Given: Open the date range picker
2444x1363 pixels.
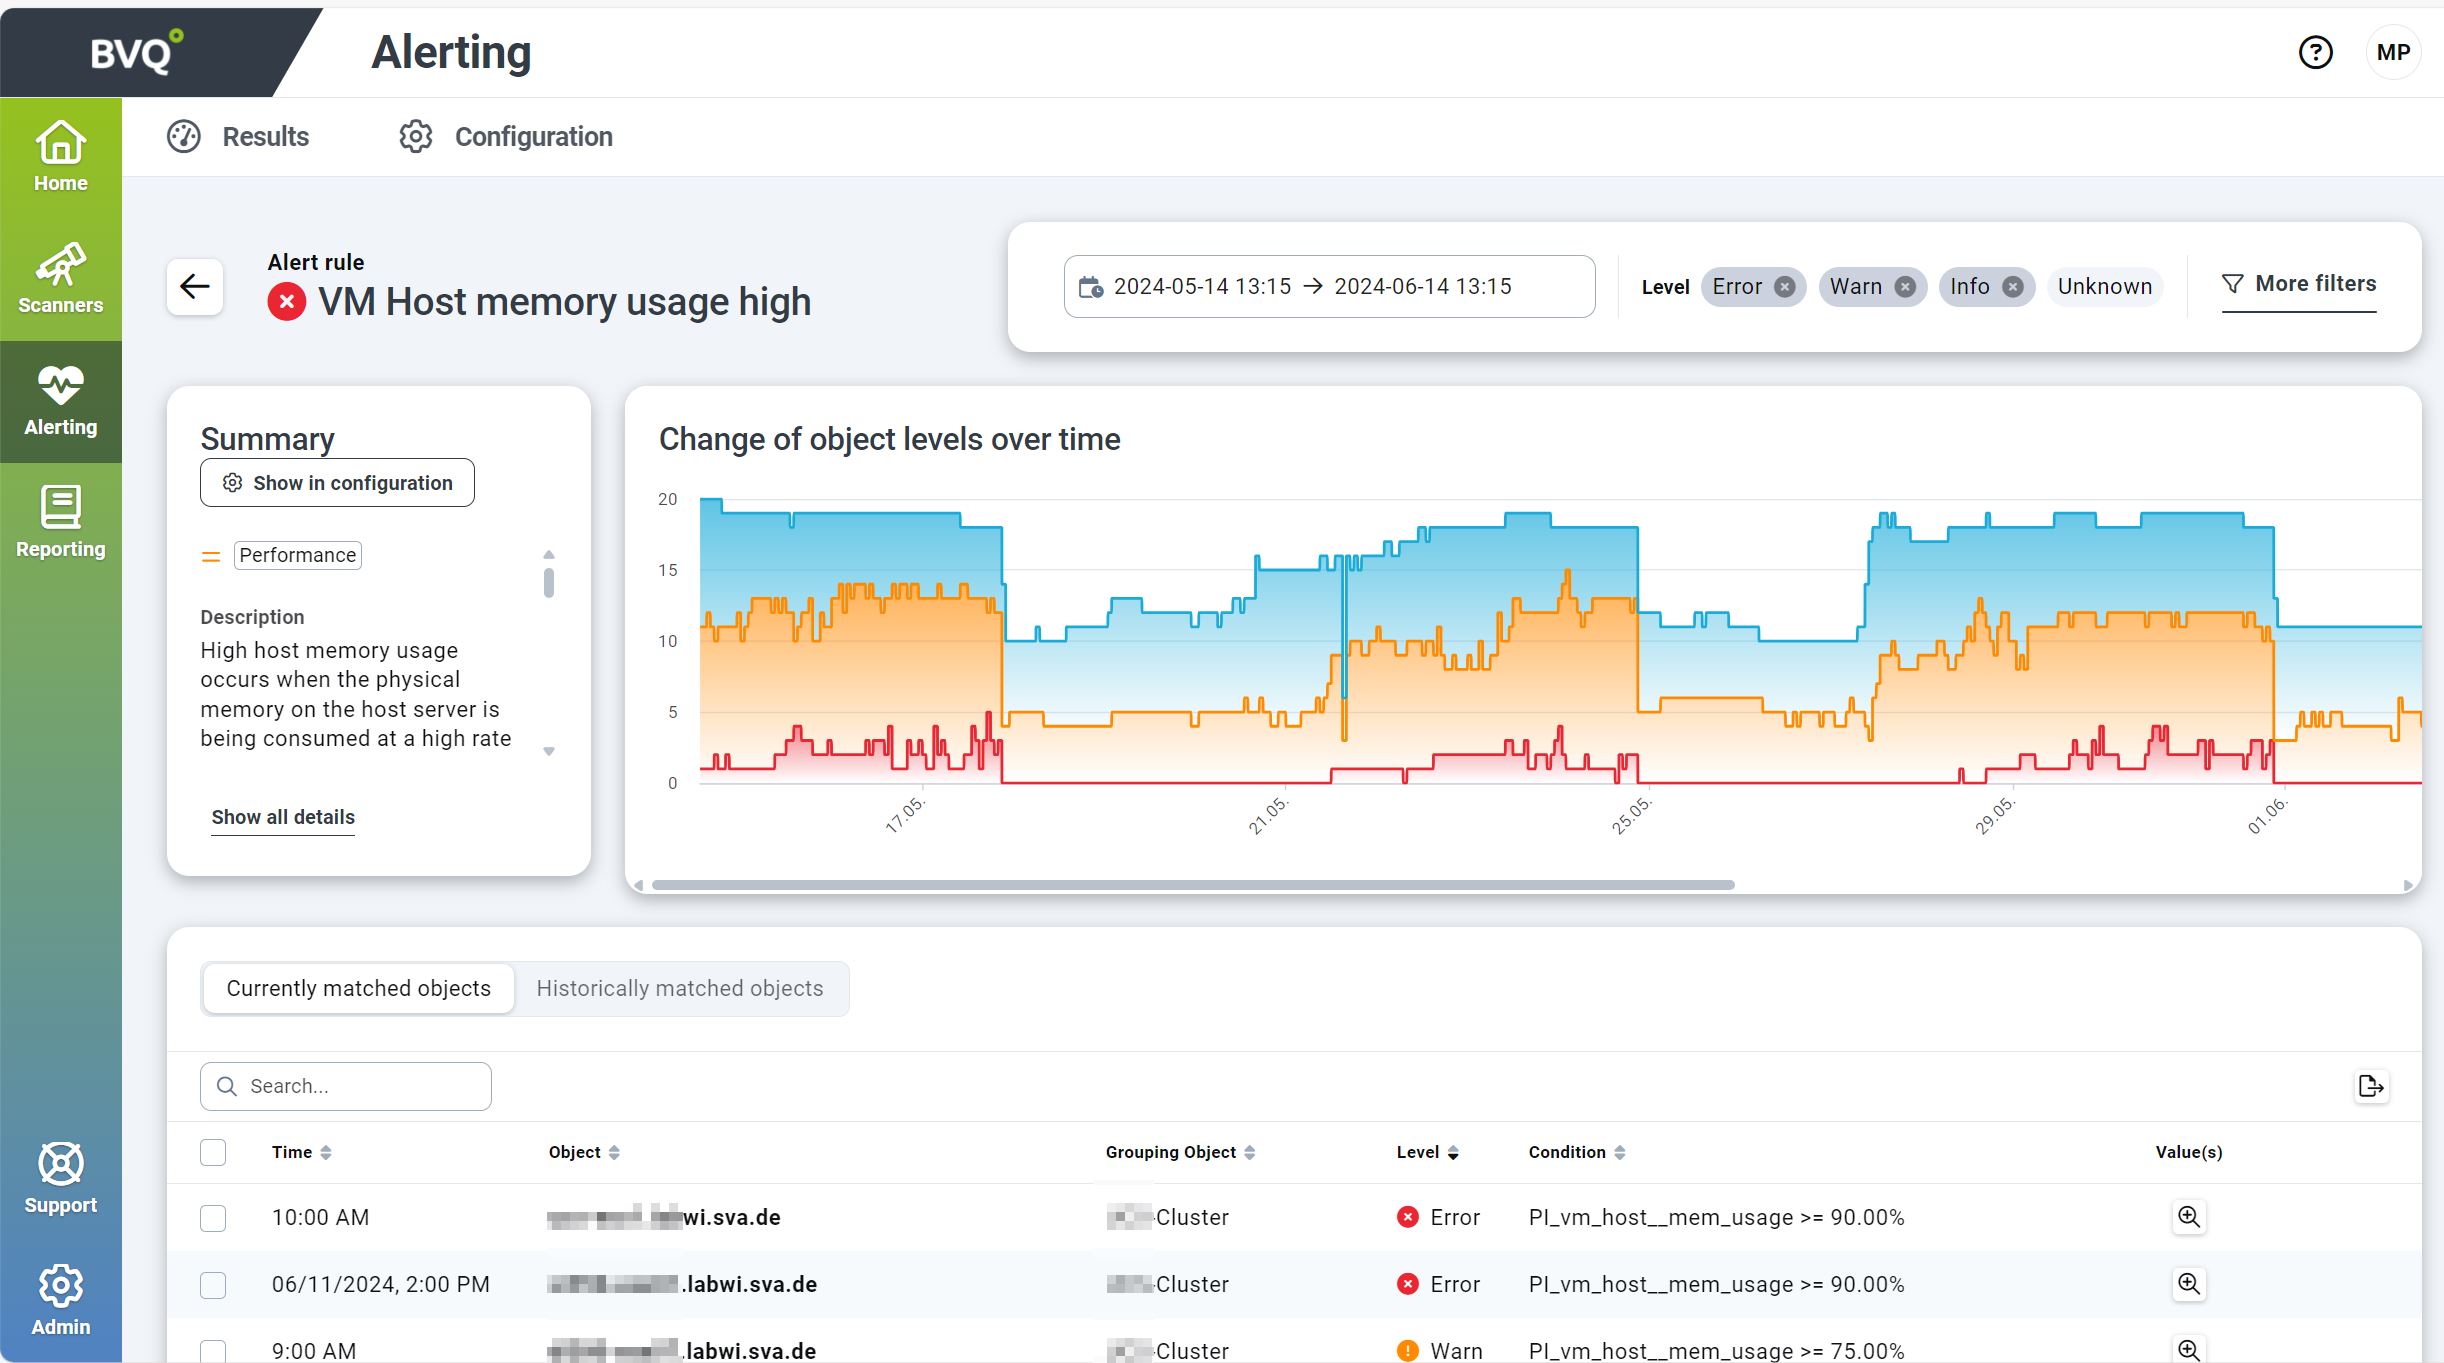Looking at the screenshot, I should (x=1328, y=287).
